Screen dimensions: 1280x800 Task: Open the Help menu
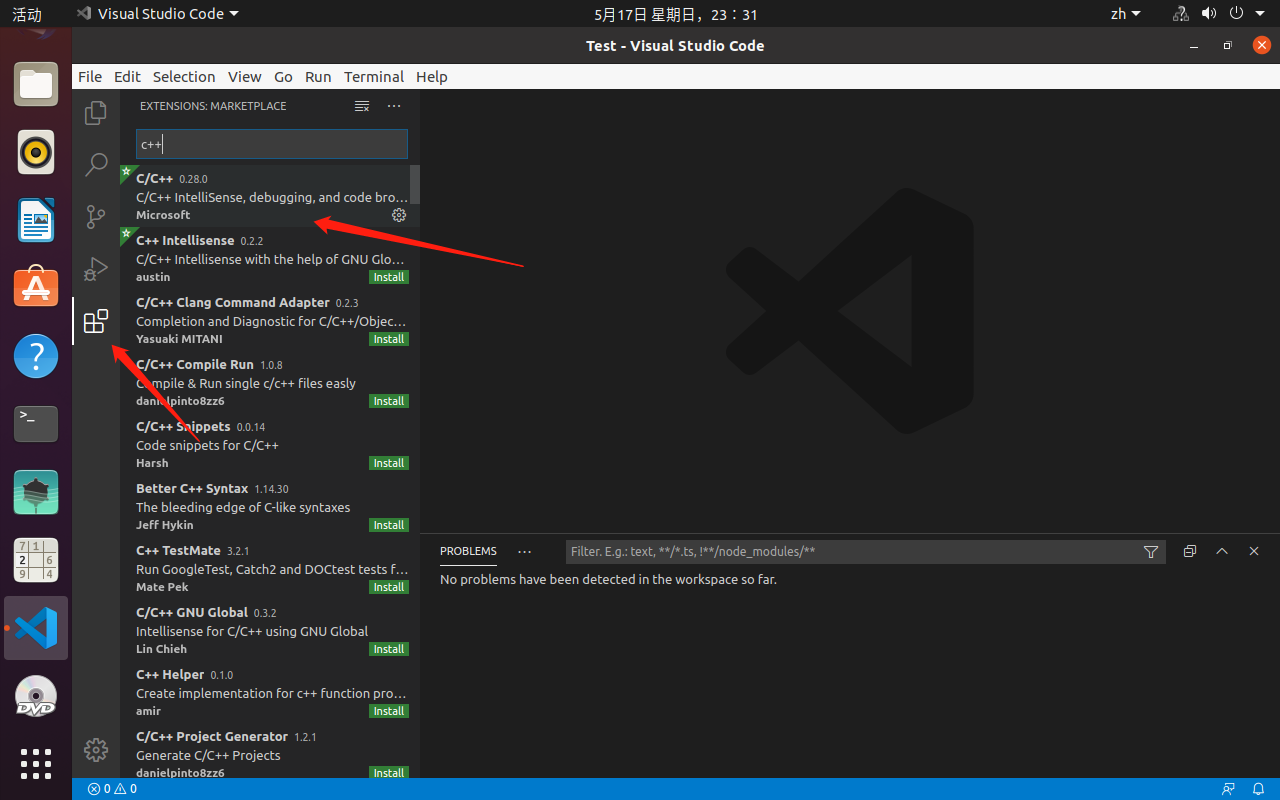point(432,77)
